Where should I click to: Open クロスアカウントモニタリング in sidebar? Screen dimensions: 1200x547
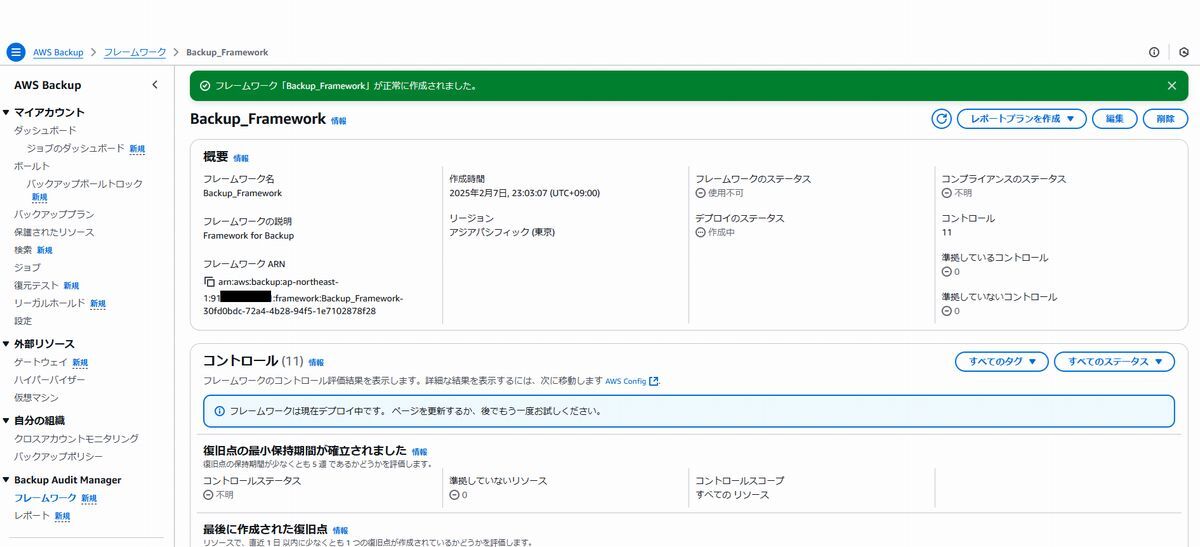pos(76,439)
